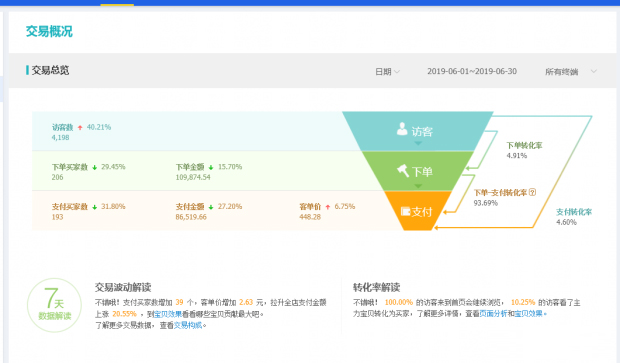Screen dimensions: 620x363
Task: Click the 下单买家数 value 206
Action: [x=57, y=177]
